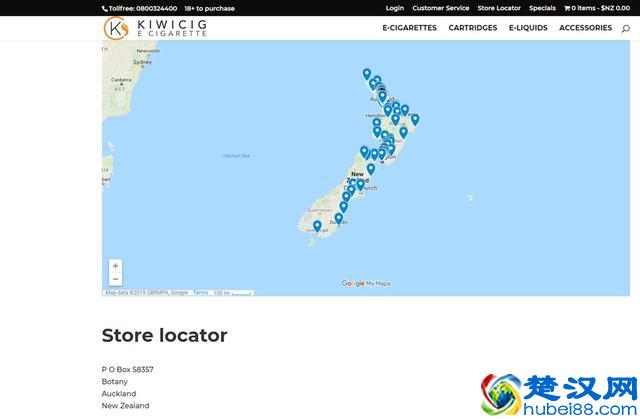640x419 pixels.
Task: Open the Accessories menu
Action: click(585, 28)
